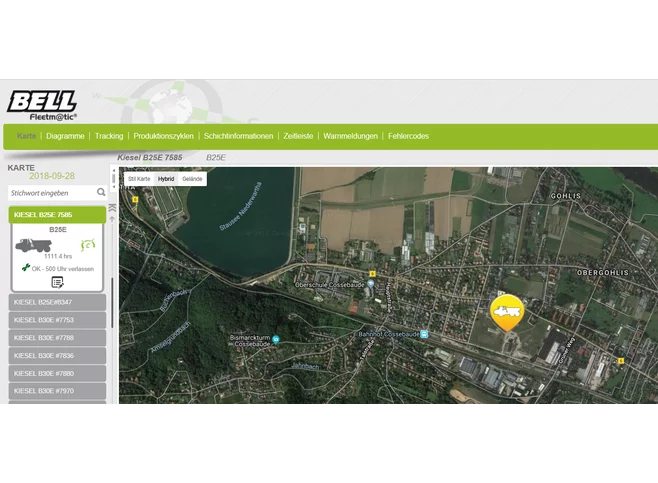The width and height of the screenshot is (658, 483).
Task: Click the vehicle list scrollbar thumb
Action: 112,303
